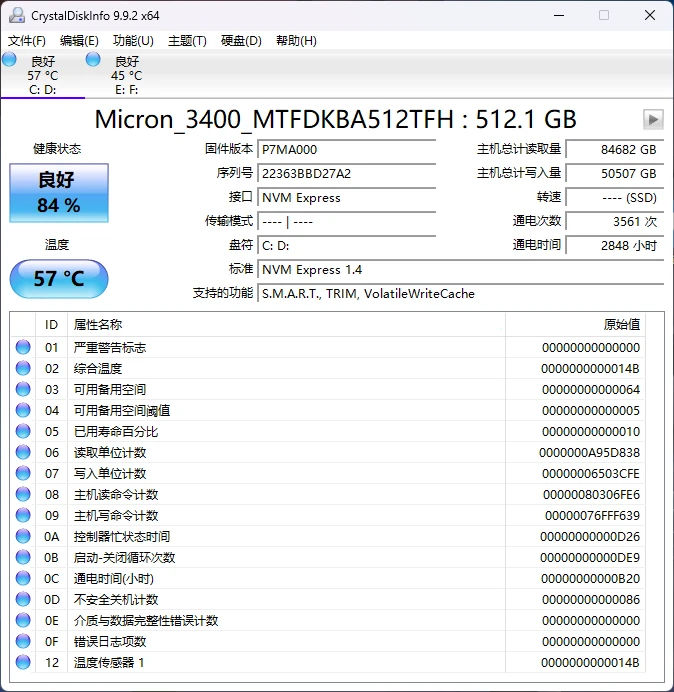The width and height of the screenshot is (674, 692).
Task: Click raw value 00000076FFF639
Action: tap(592, 515)
